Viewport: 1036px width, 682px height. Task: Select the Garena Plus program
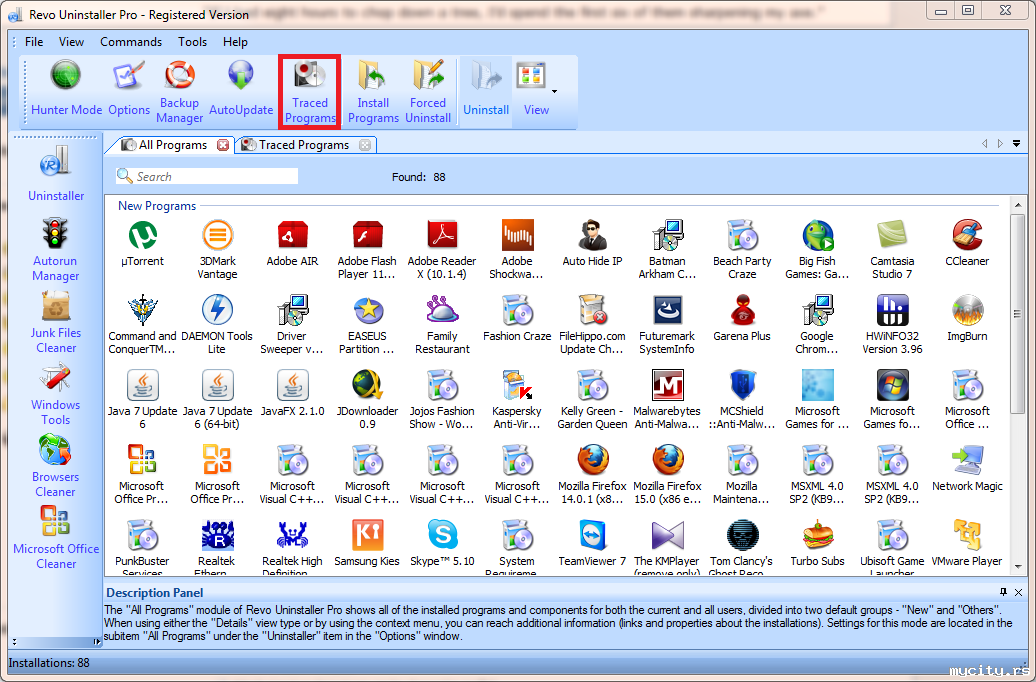coord(742,318)
